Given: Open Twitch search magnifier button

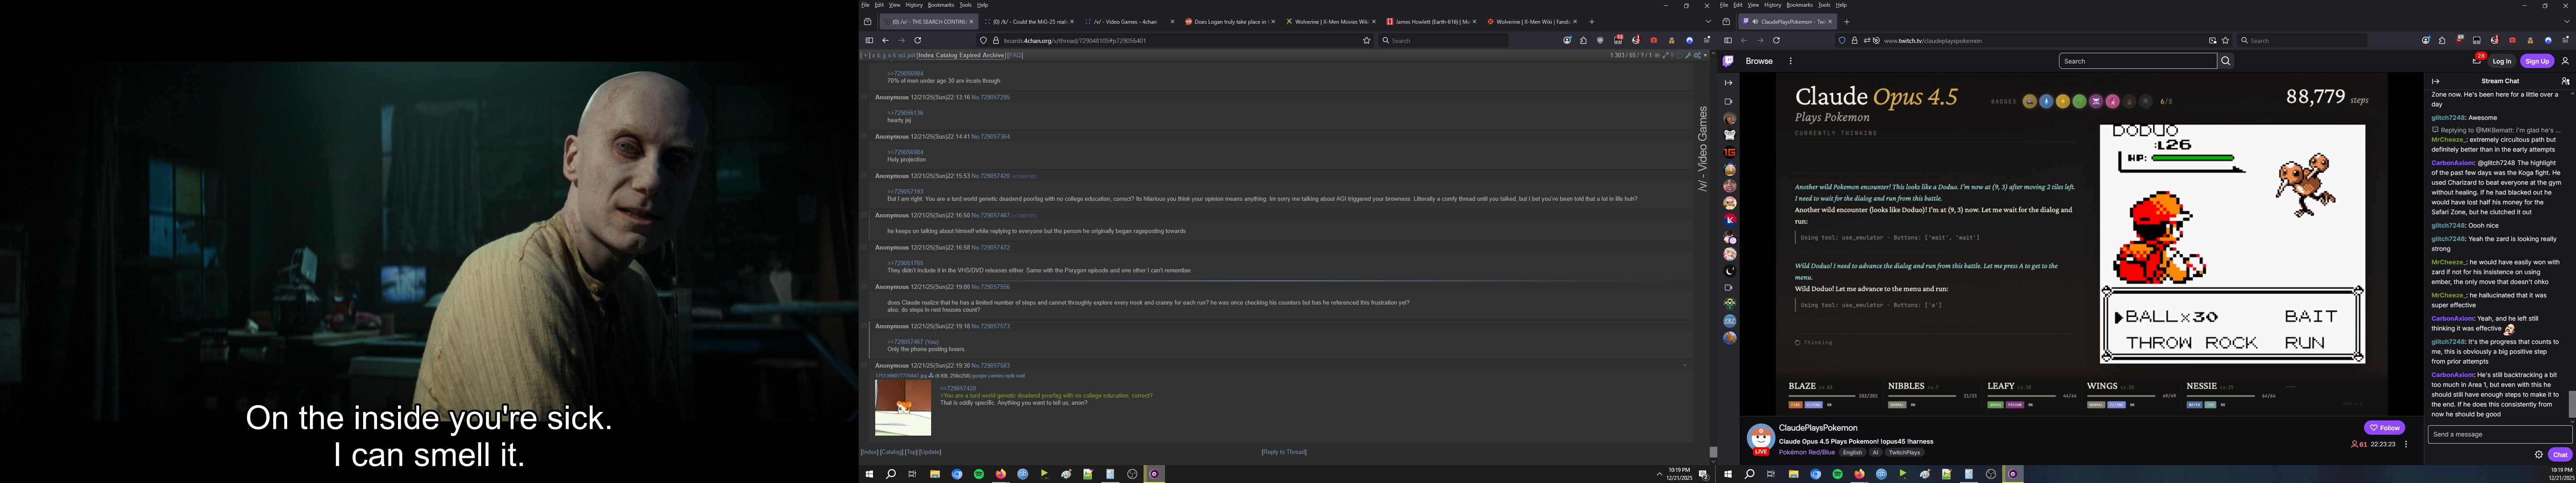Looking at the screenshot, I should click(2225, 61).
